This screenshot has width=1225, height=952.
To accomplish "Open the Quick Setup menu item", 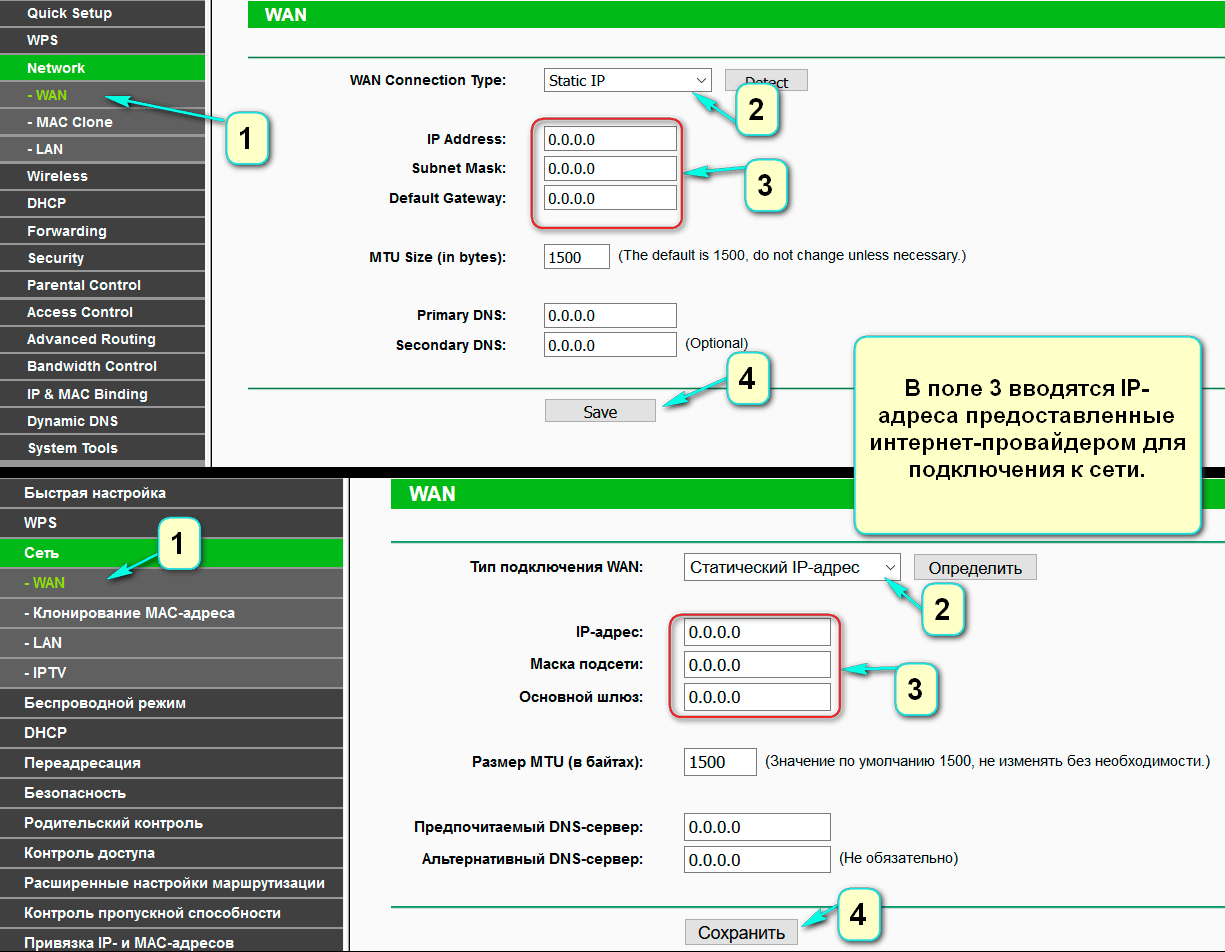I will pyautogui.click(x=69, y=13).
